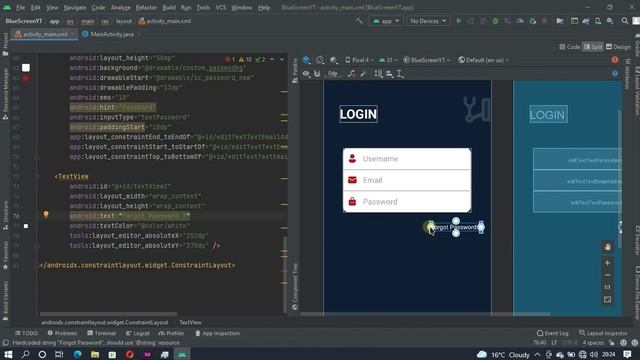Viewport: 640px width, 360px height.
Task: Click the white color swatch in the gutter at line 77
Action: pyautogui.click(x=26, y=226)
